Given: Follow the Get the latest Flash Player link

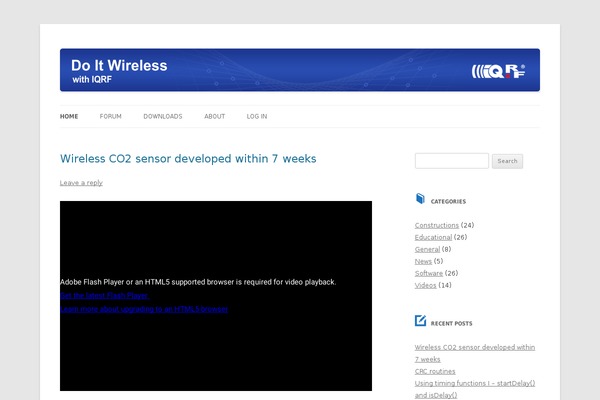Looking at the screenshot, I should (104, 296).
